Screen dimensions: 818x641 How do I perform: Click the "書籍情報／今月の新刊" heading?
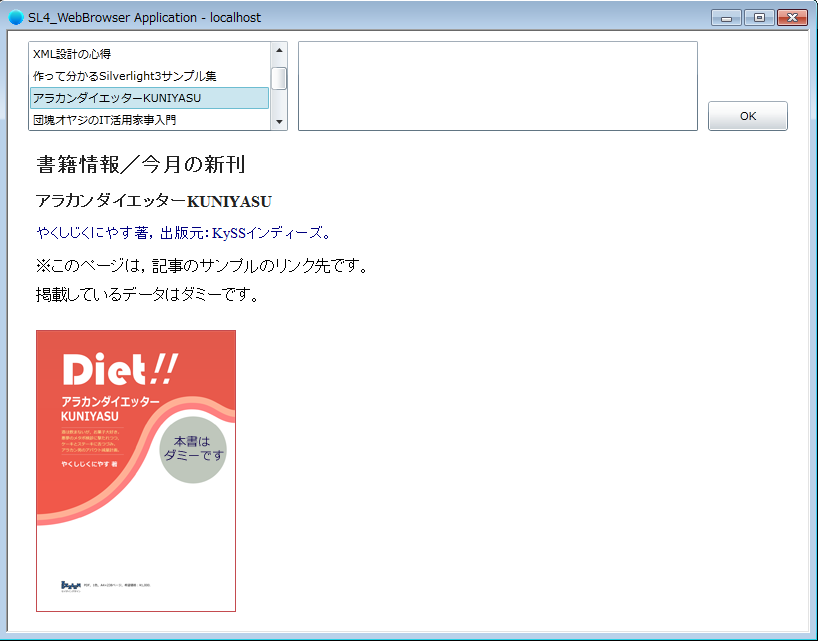click(x=141, y=164)
